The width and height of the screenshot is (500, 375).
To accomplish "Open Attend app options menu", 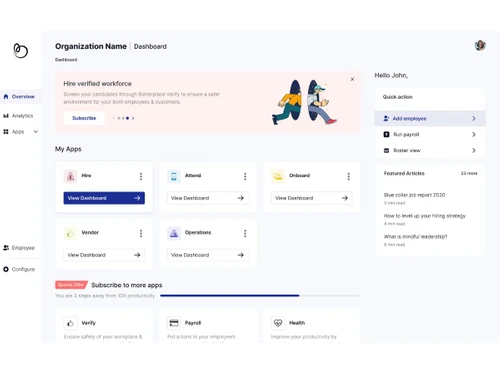I will click(245, 176).
